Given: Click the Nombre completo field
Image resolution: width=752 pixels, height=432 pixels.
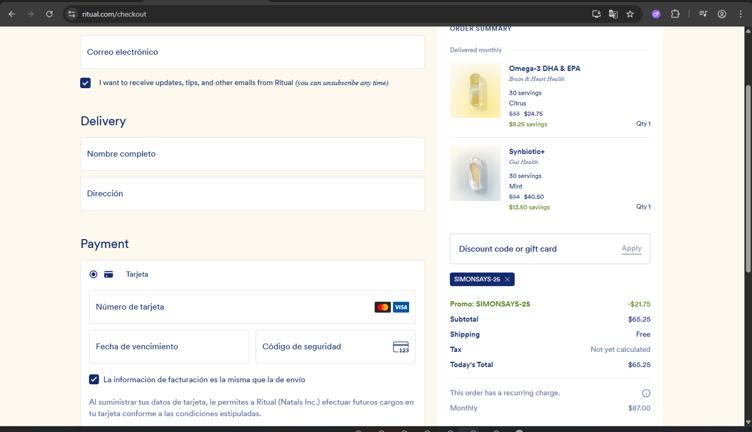Looking at the screenshot, I should point(252,154).
